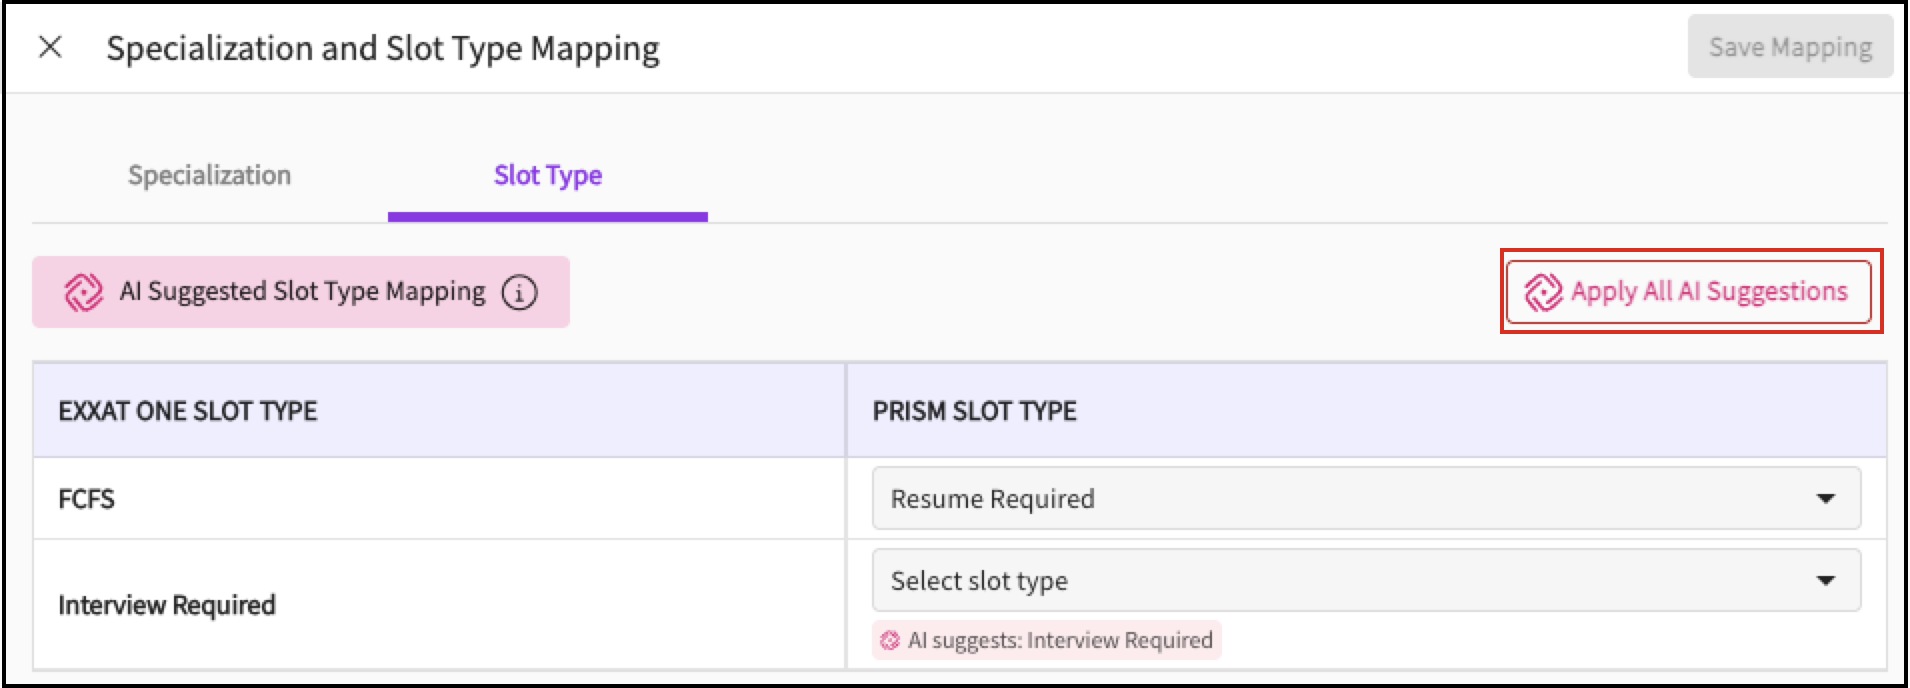
Task: Click the pink AI logo in the AI Suggested badge
Action: [x=83, y=293]
